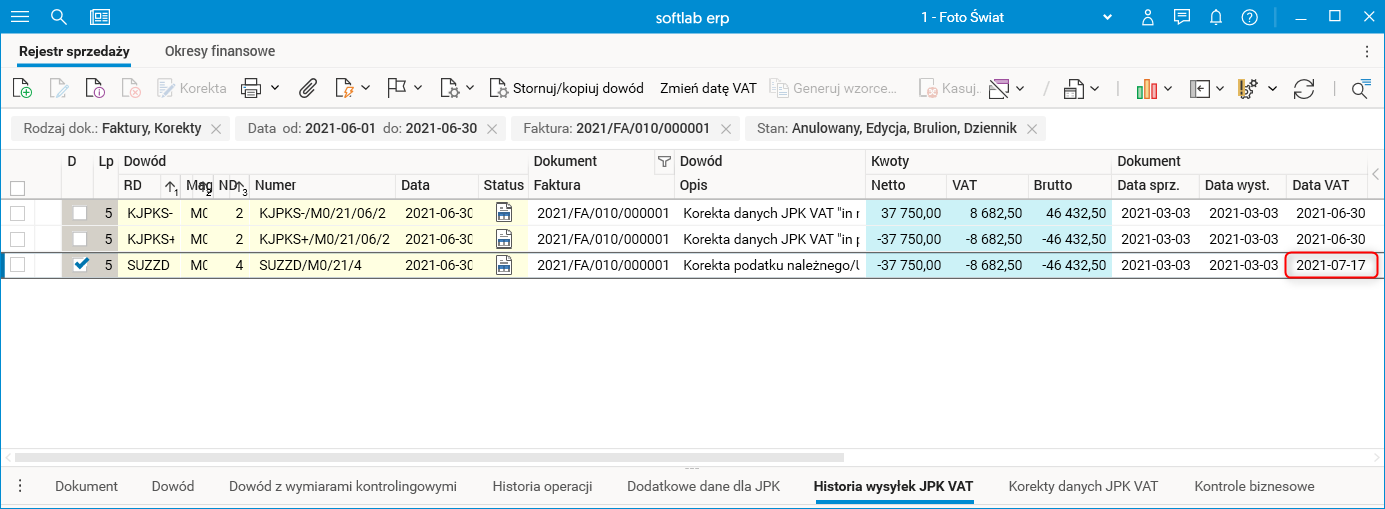Click the chat messages icon in title bar
This screenshot has height=509, width=1385.
point(1182,17)
